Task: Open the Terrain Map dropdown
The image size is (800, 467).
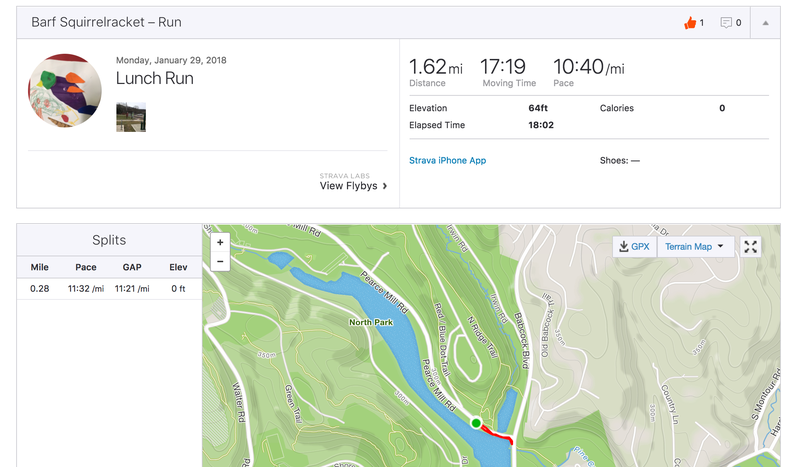Action: pyautogui.click(x=695, y=246)
